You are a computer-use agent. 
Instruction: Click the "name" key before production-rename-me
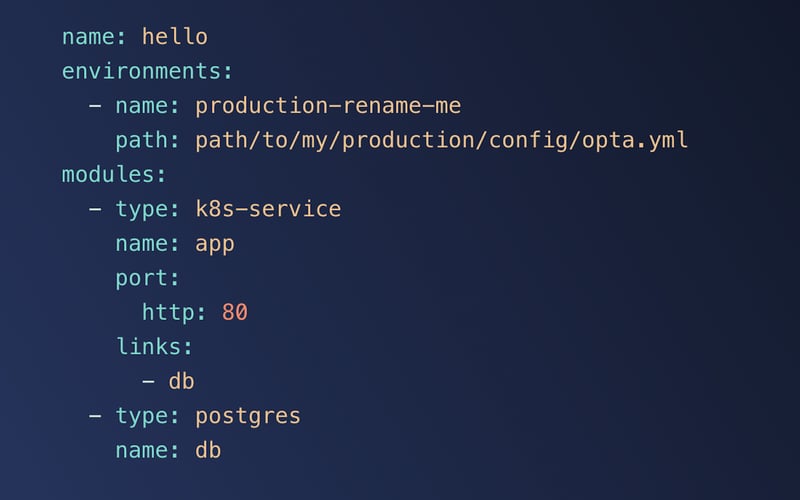tap(141, 105)
